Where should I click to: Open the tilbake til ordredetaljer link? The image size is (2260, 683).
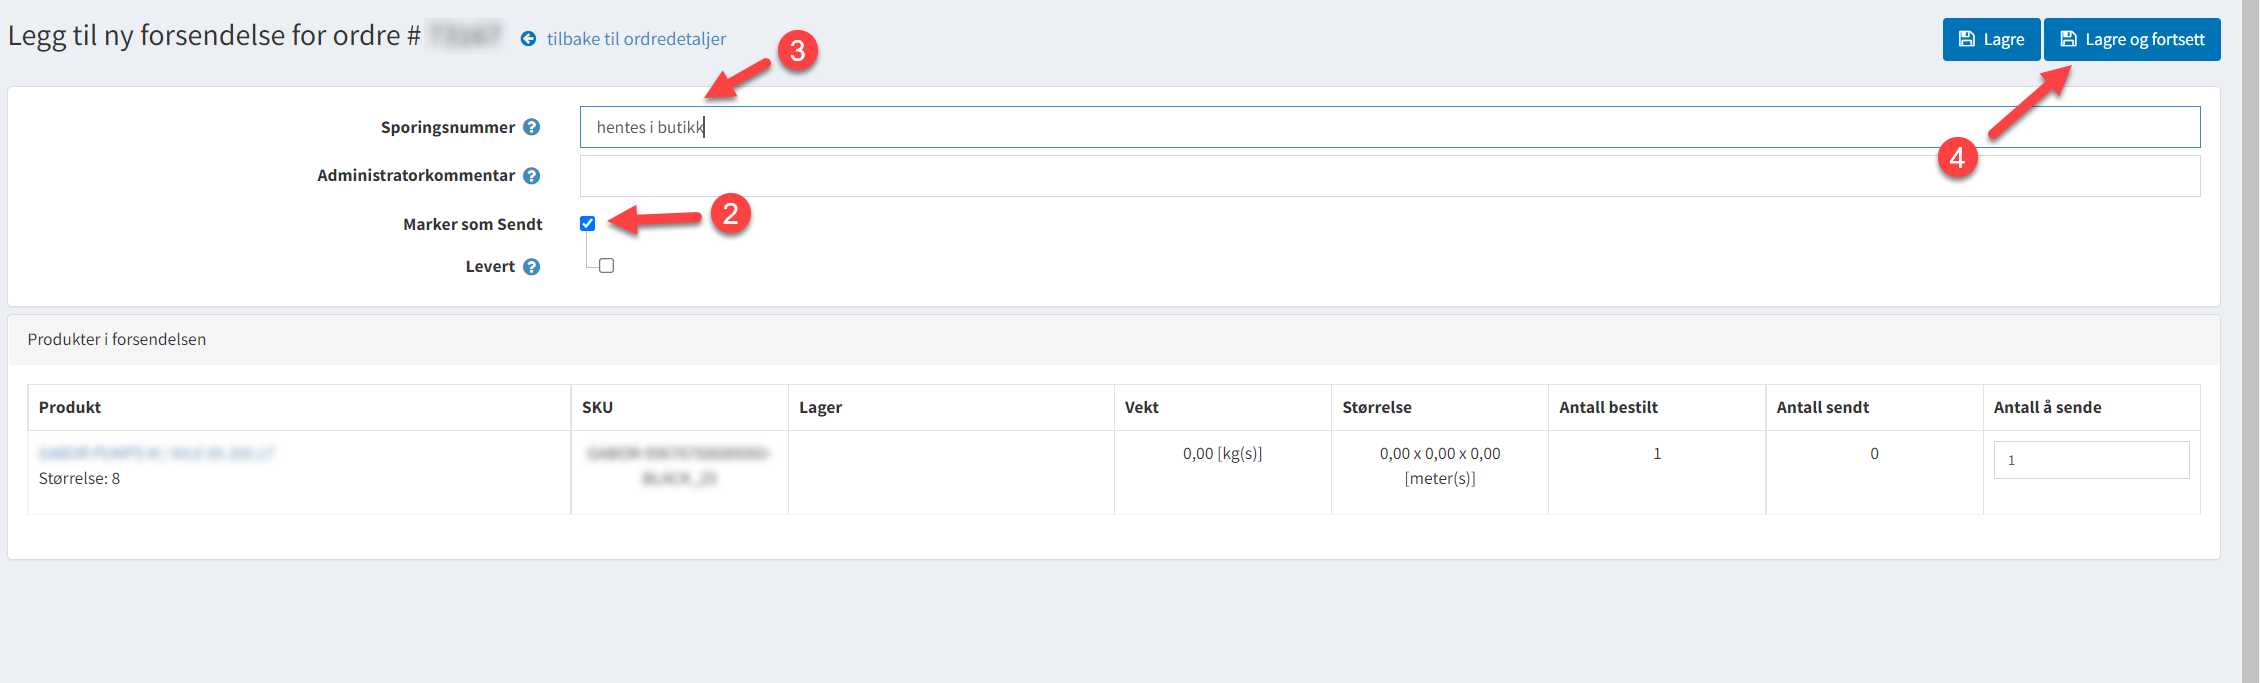(x=636, y=39)
